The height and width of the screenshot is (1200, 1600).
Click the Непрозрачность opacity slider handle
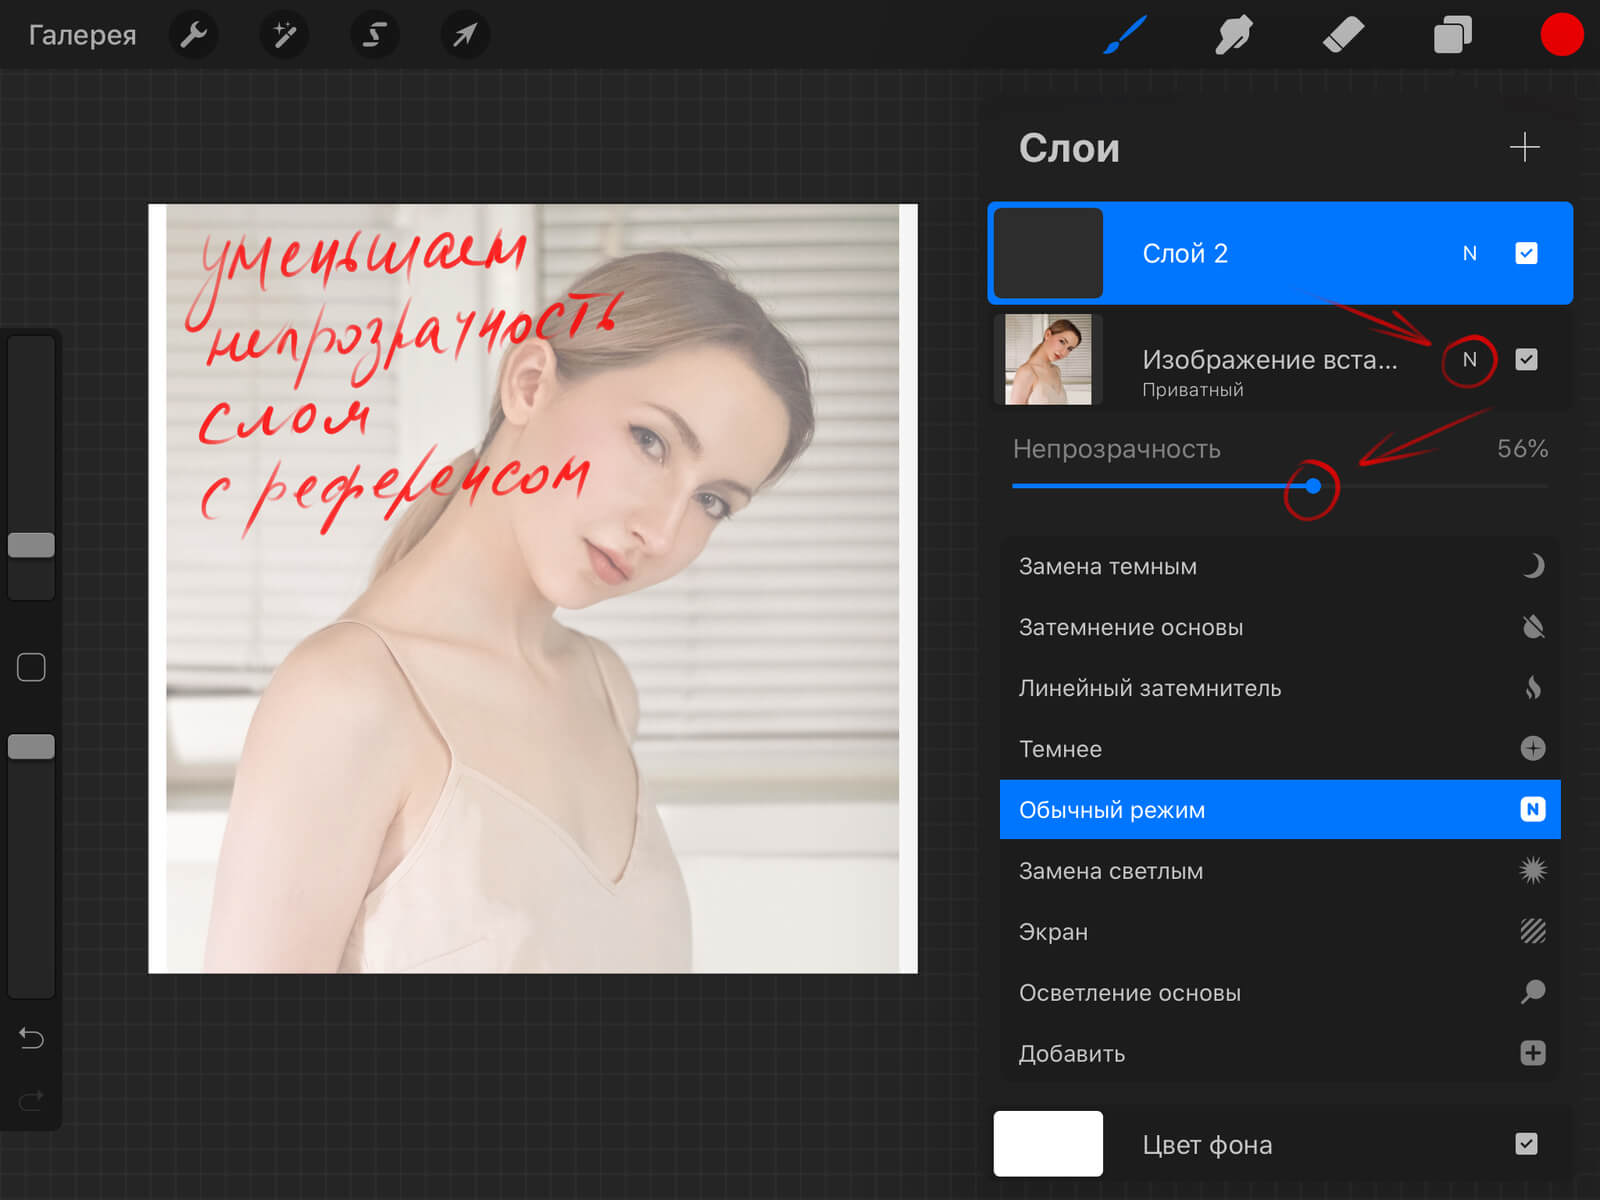[x=1313, y=486]
